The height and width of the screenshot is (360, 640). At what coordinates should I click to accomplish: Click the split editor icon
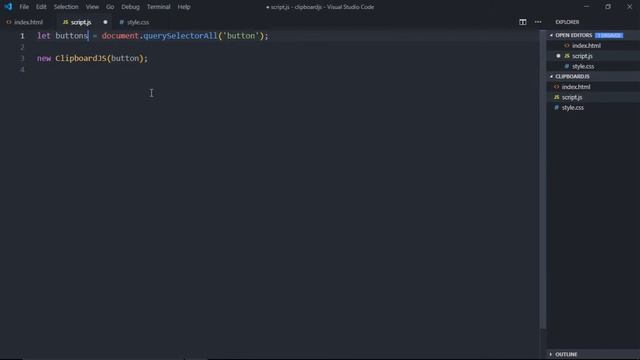point(522,22)
